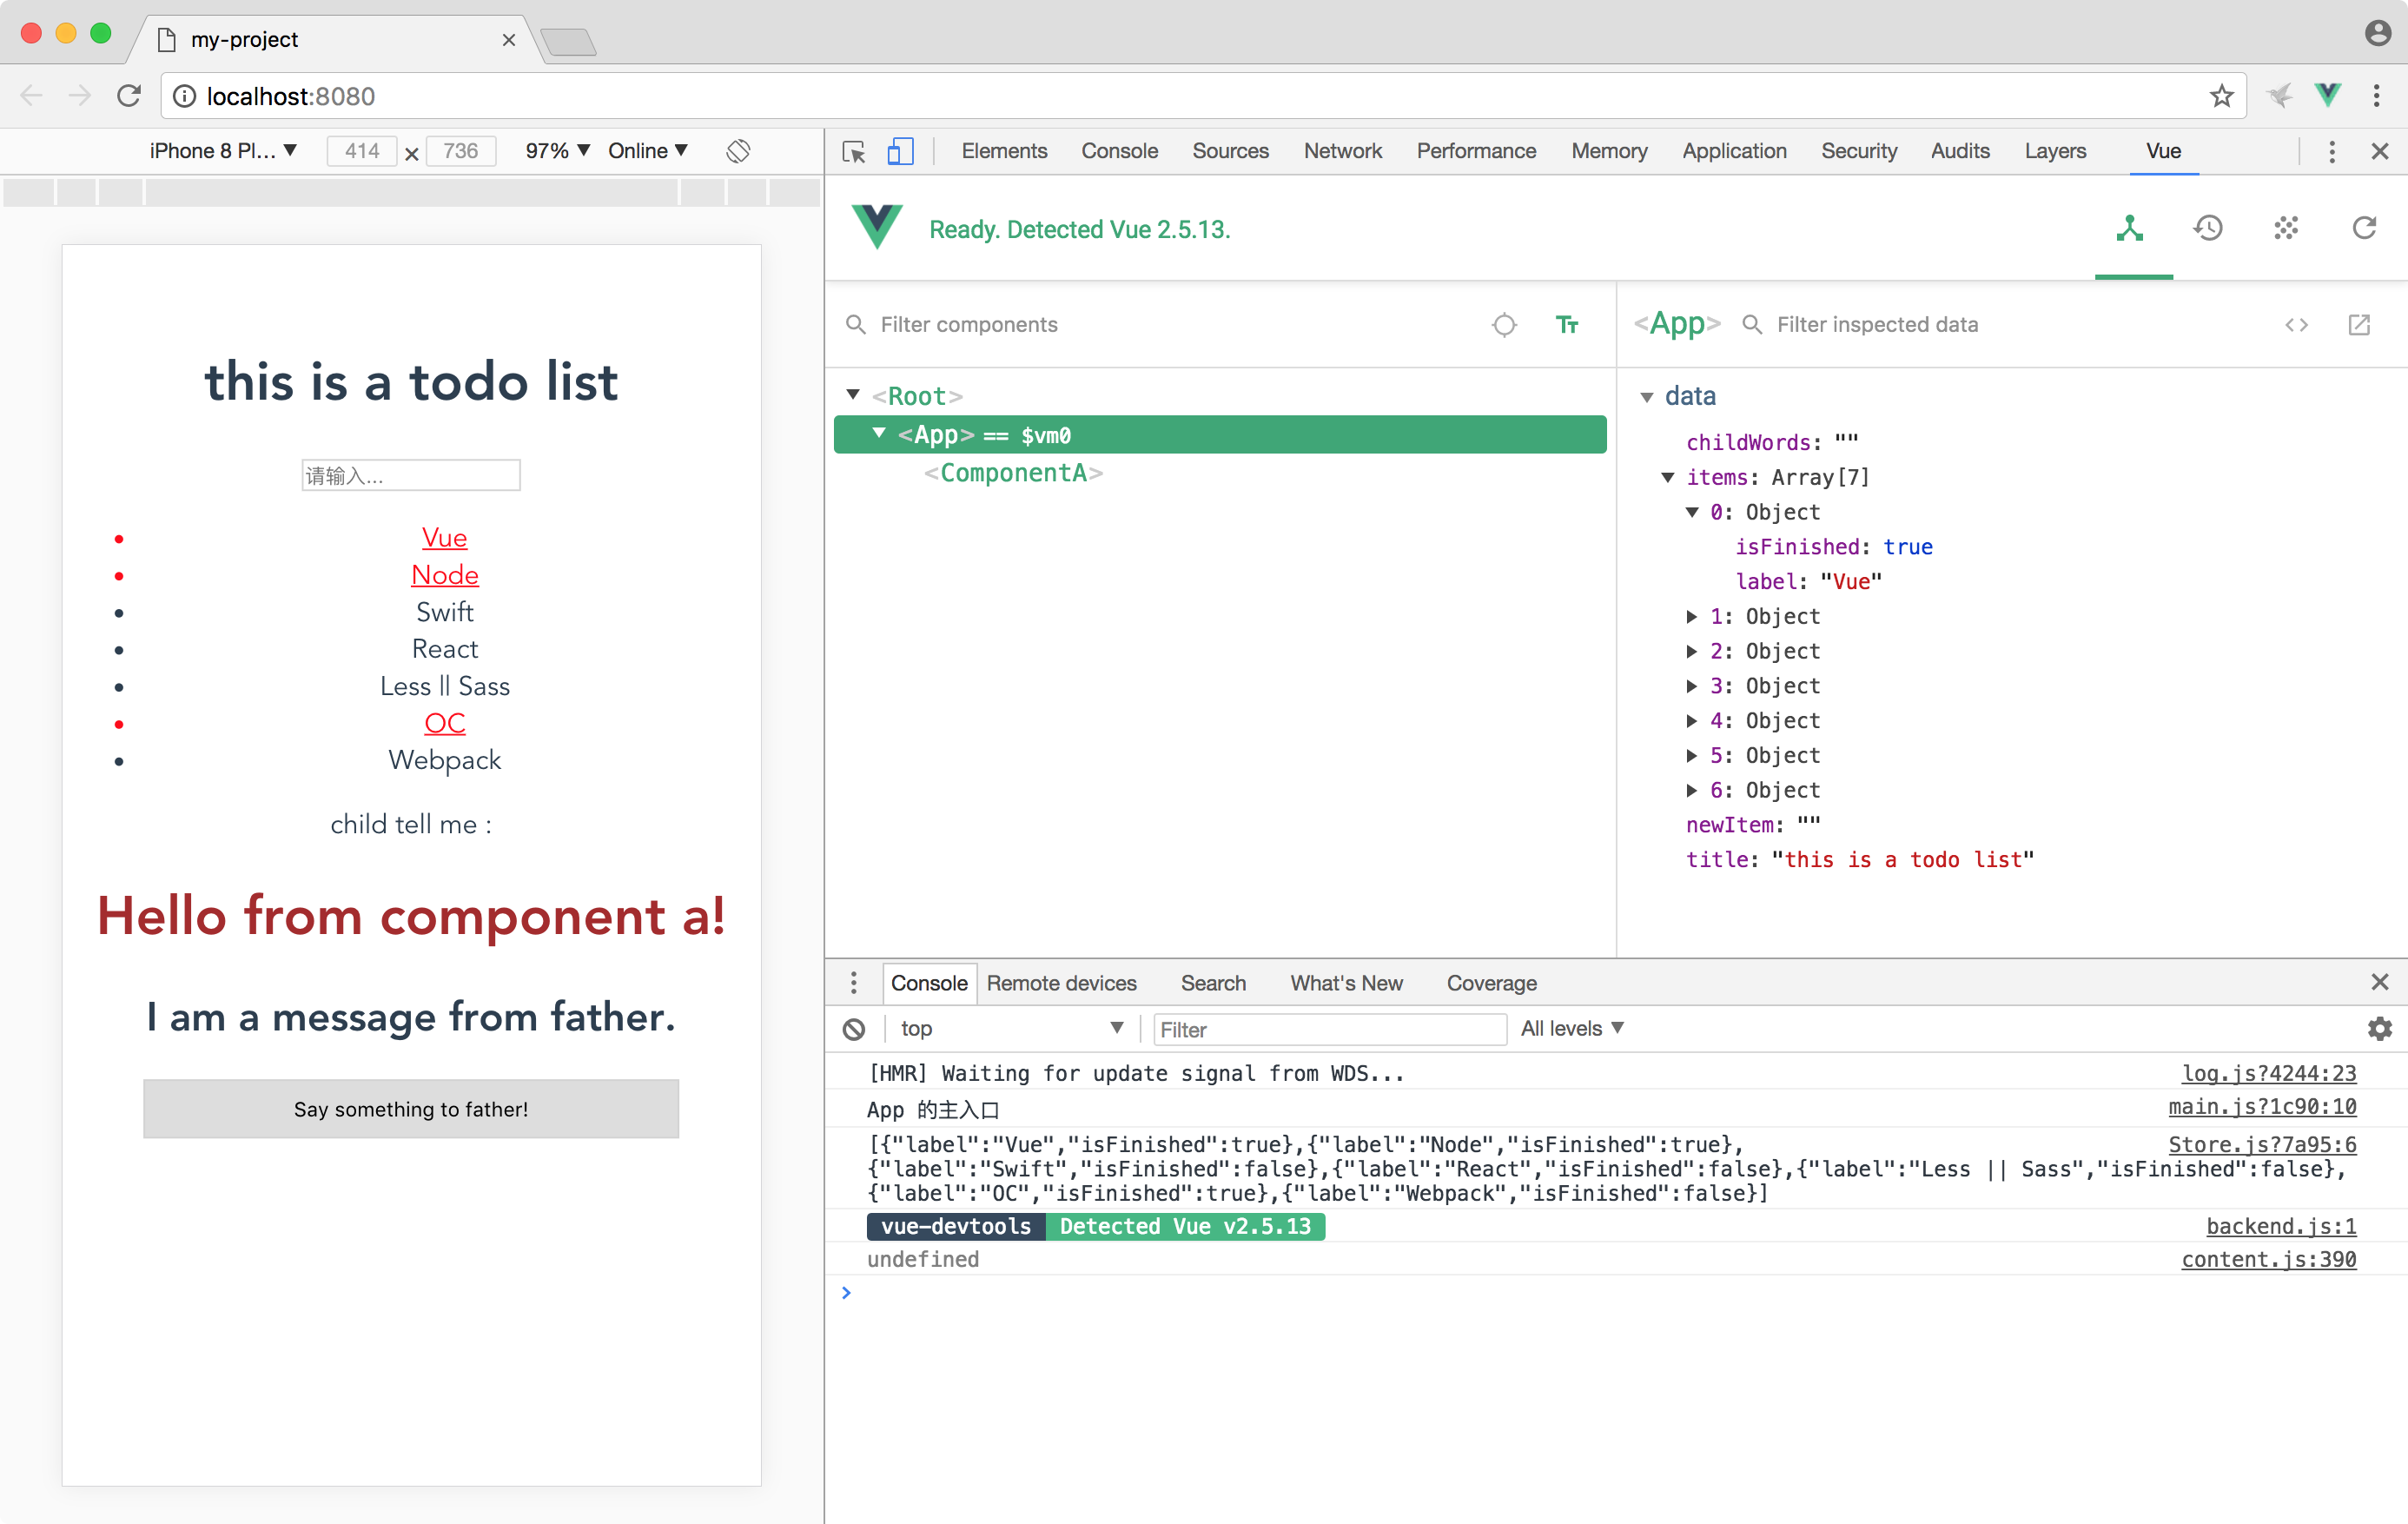The image size is (2408, 1524).
Task: Collapse the items Array[7] entry
Action: pos(1668,478)
